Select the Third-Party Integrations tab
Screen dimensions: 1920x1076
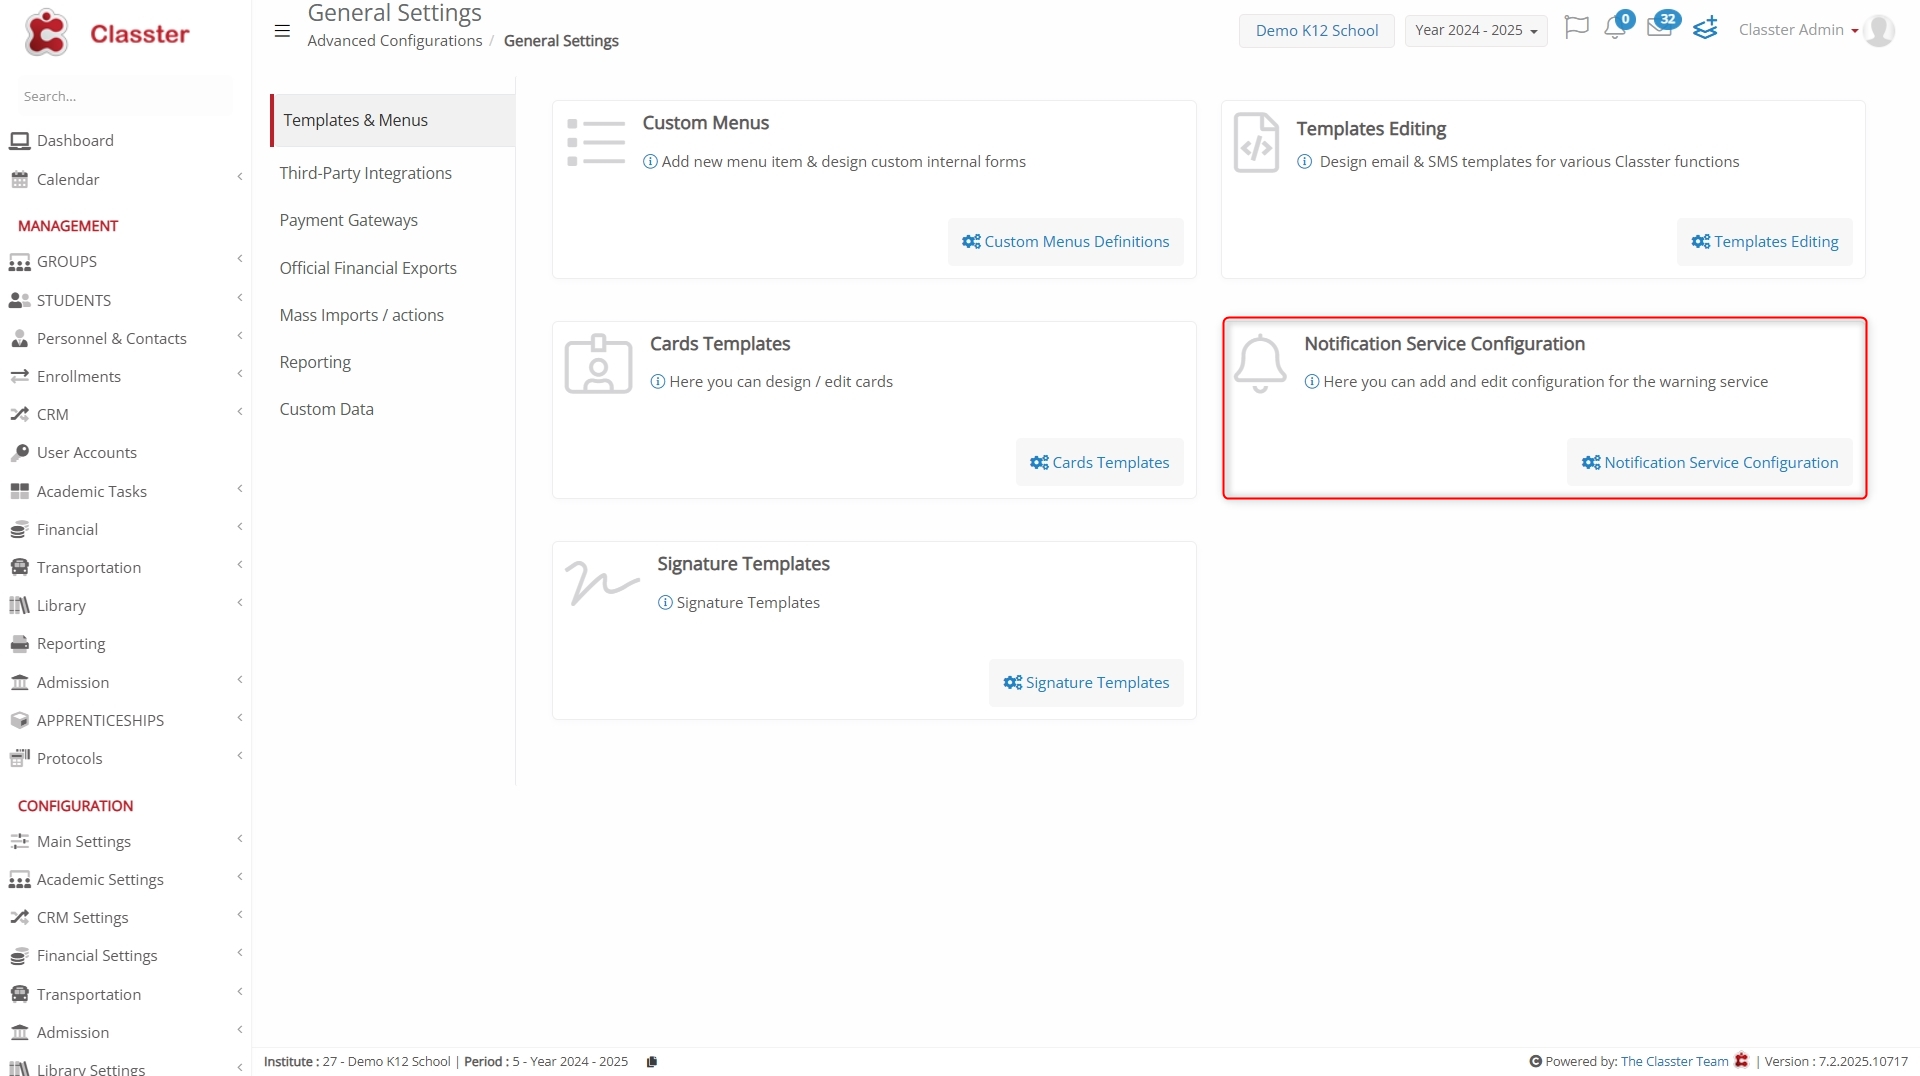[x=366, y=173]
